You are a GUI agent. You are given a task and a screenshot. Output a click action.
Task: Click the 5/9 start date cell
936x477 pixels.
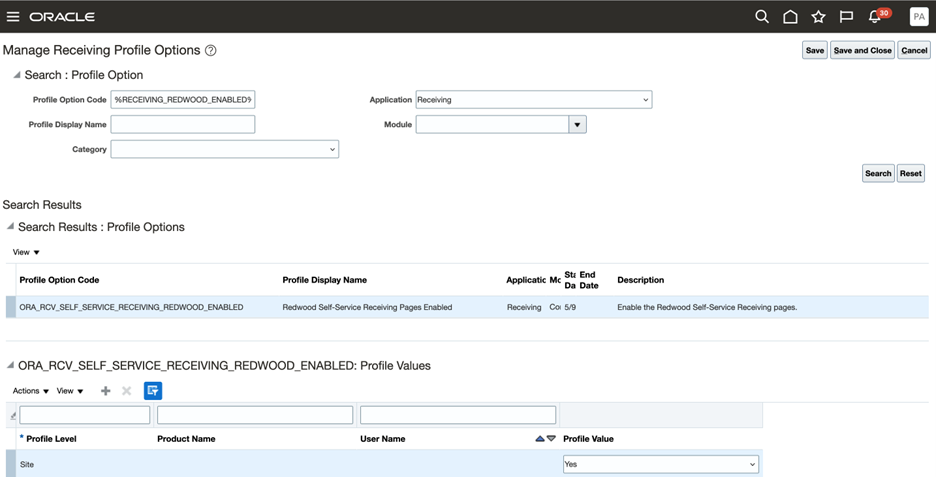570,307
